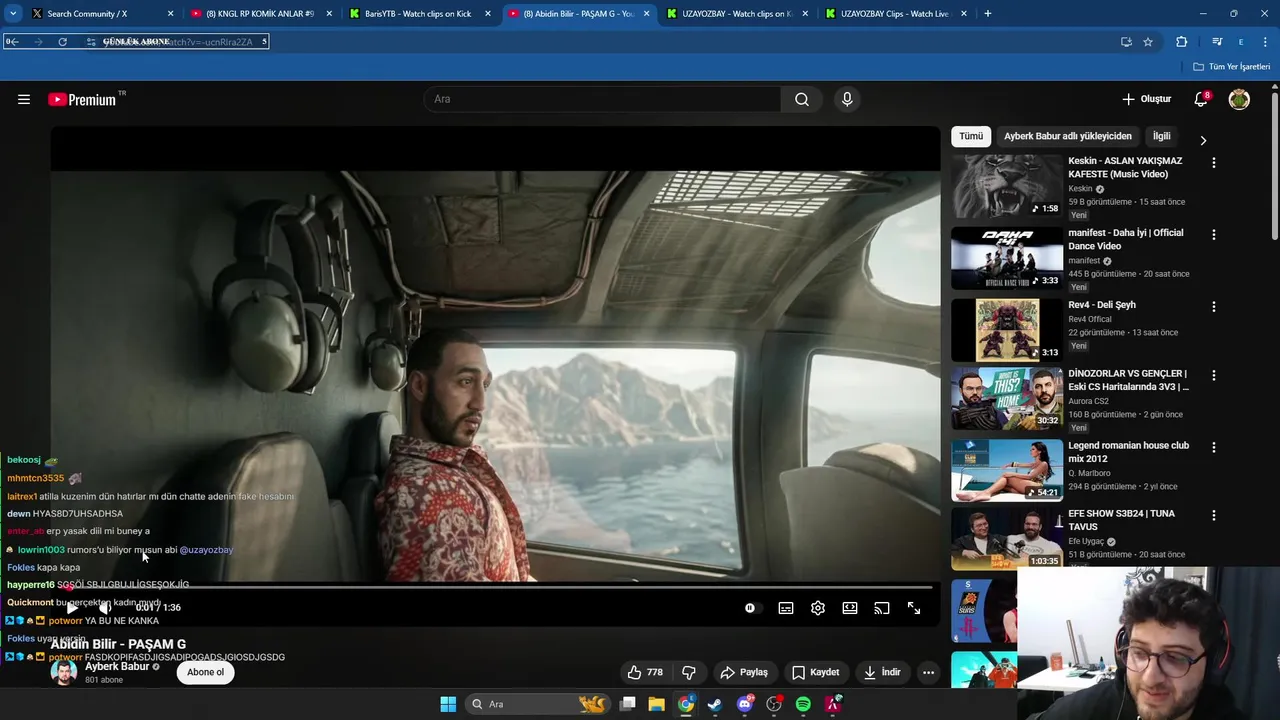Select the Tümü filter chip
Screen dimensions: 1280x720
coord(971,136)
